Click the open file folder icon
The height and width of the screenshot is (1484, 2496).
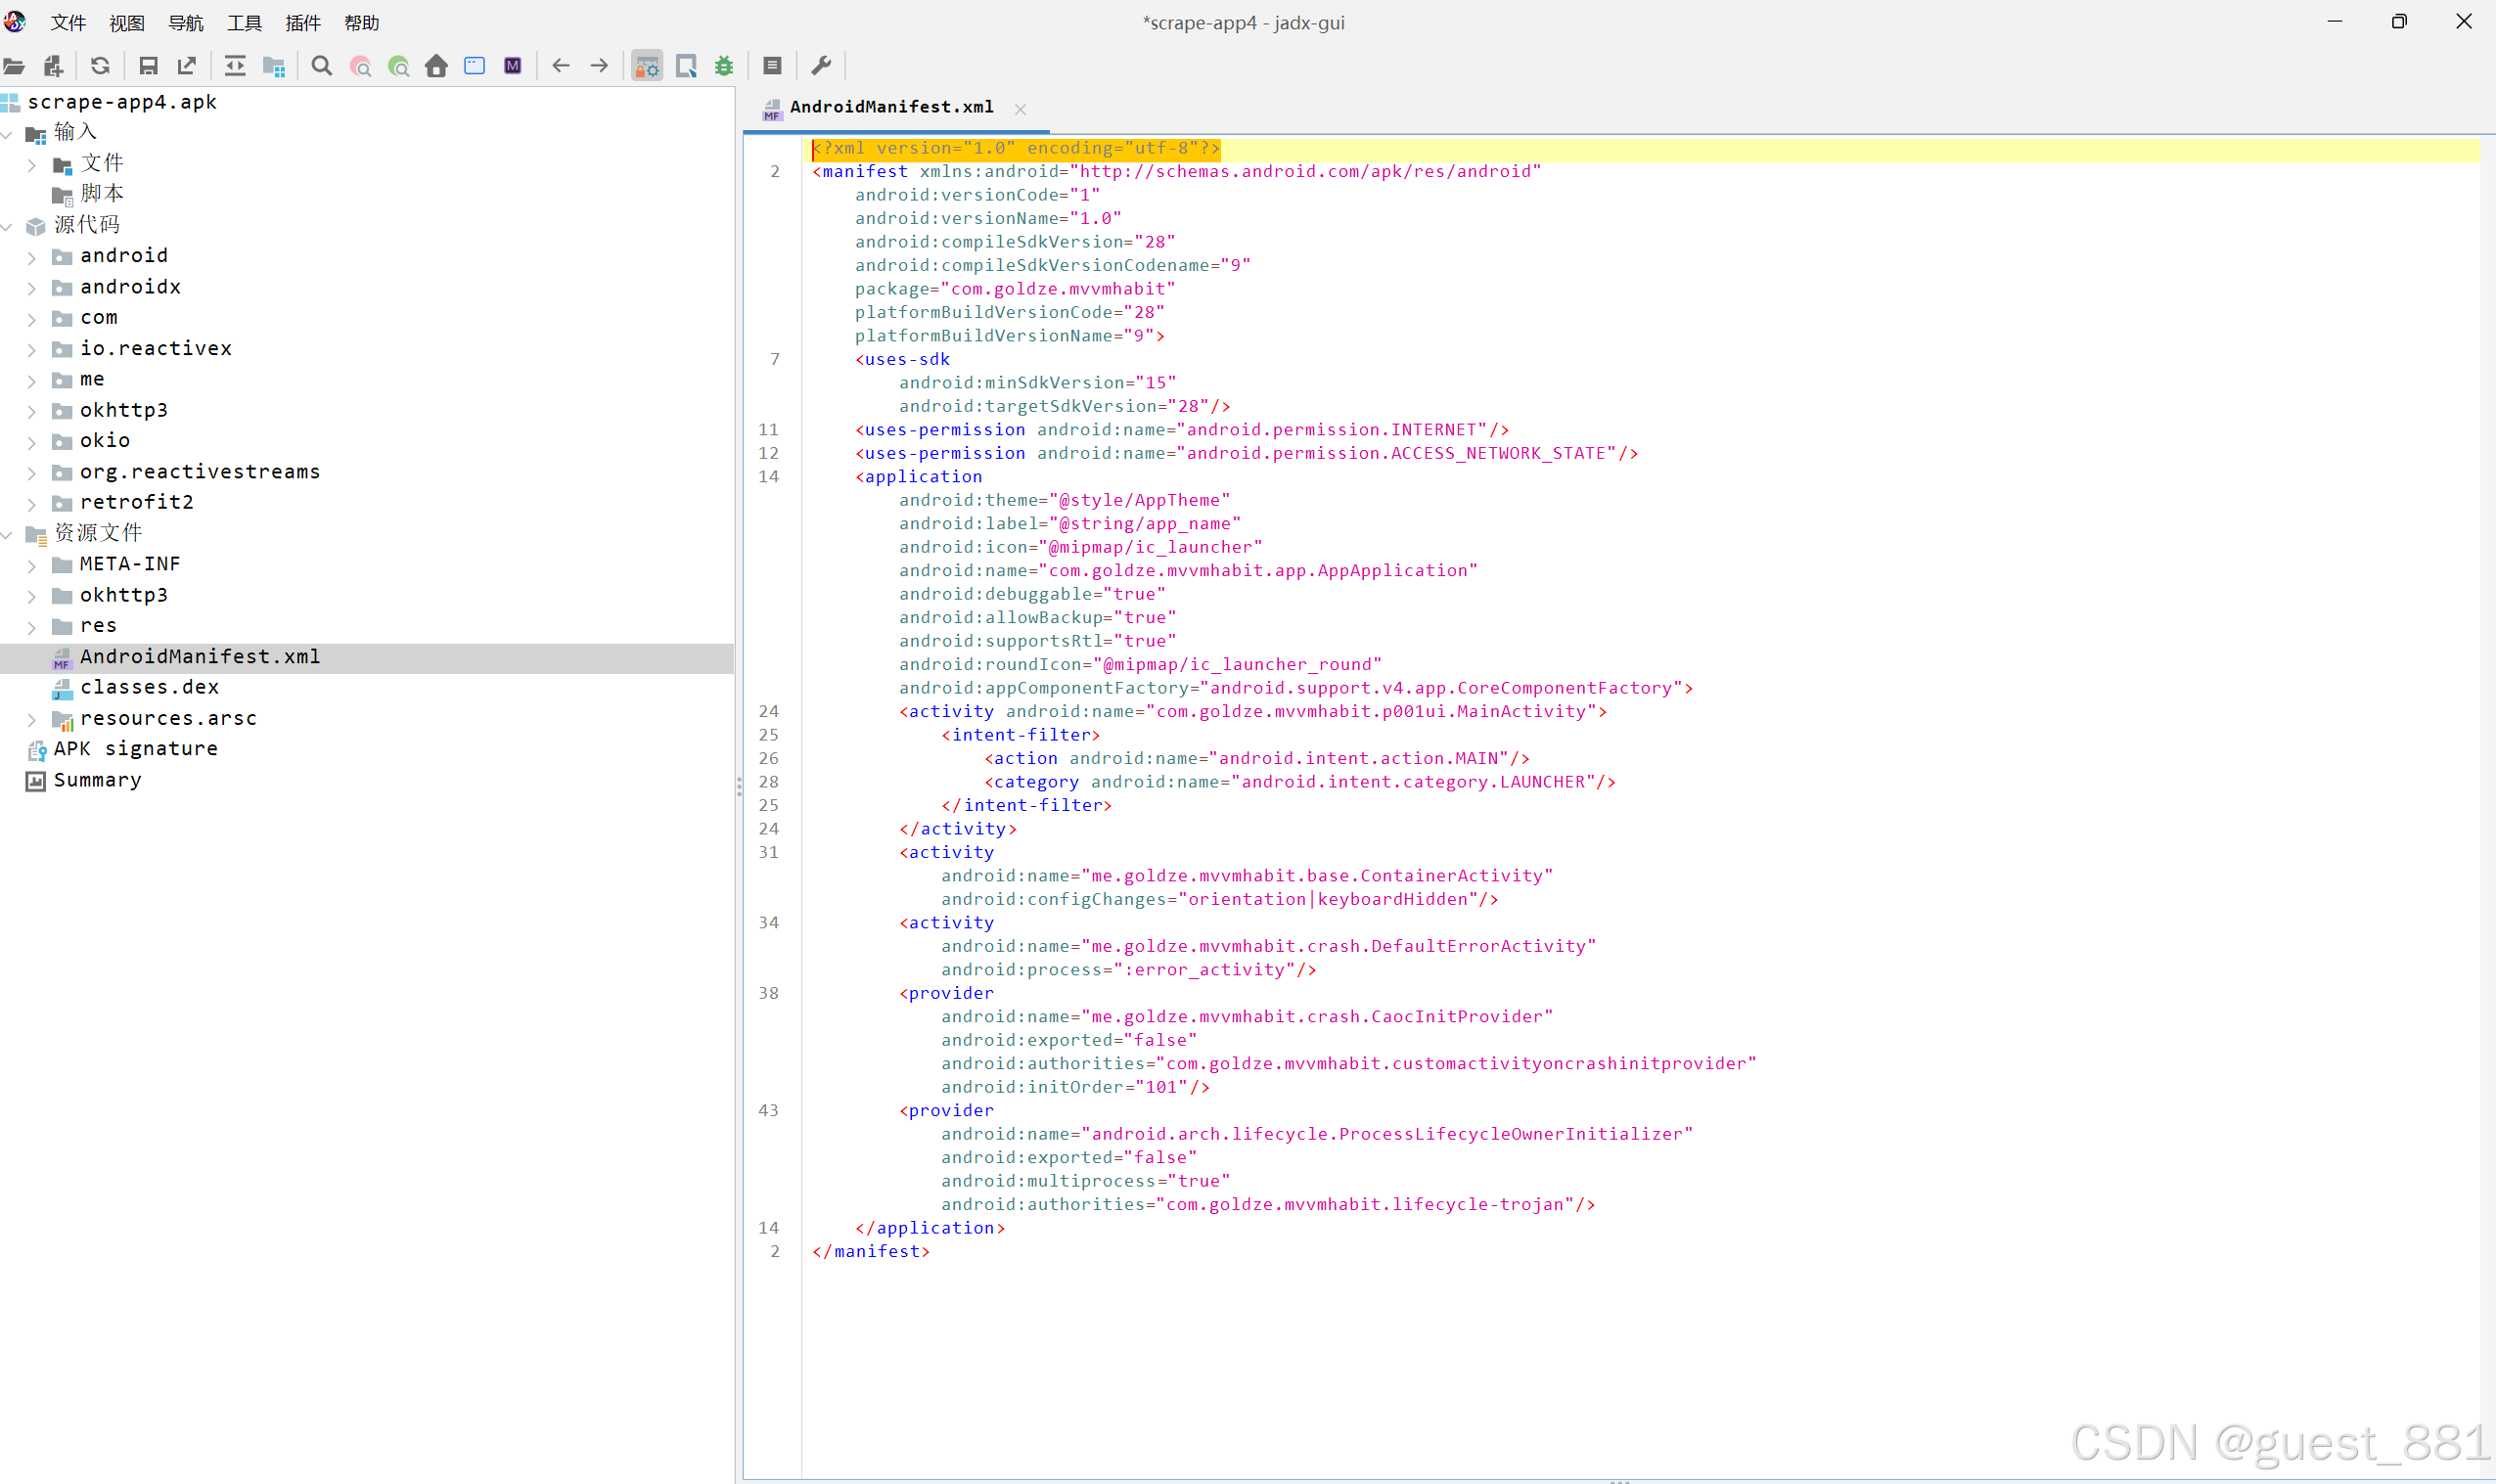pyautogui.click(x=14, y=66)
